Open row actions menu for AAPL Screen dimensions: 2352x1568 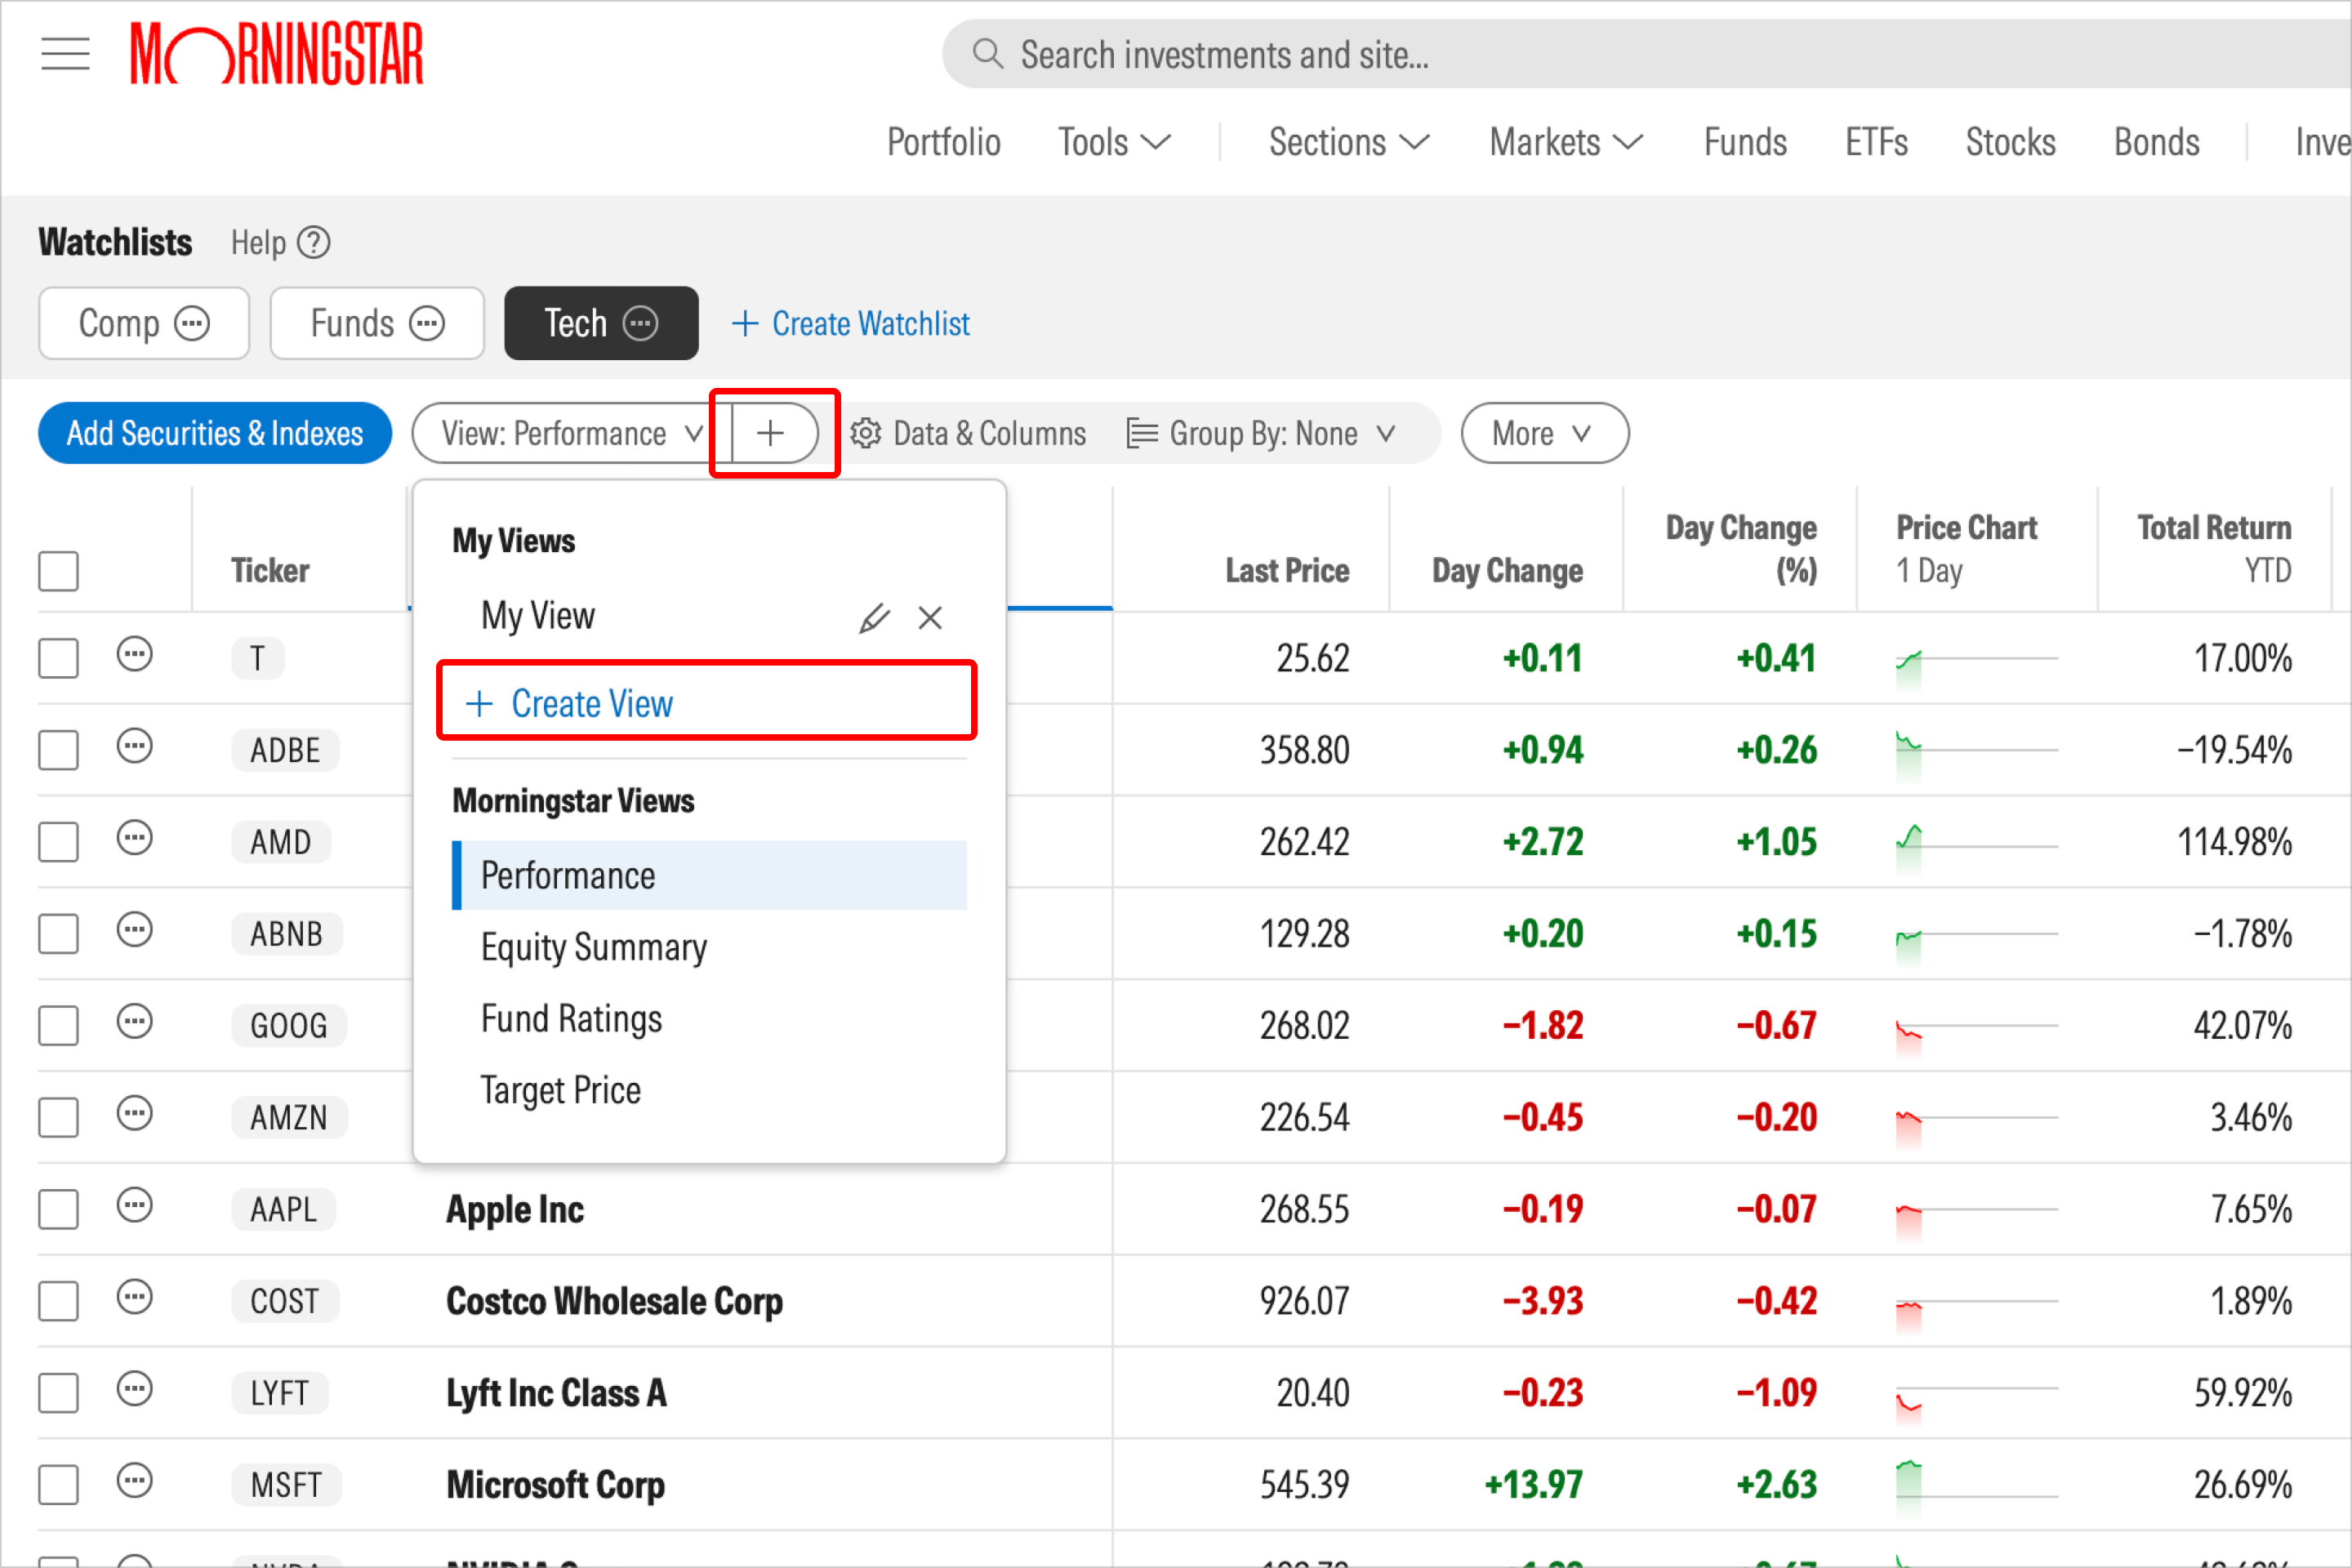134,1206
